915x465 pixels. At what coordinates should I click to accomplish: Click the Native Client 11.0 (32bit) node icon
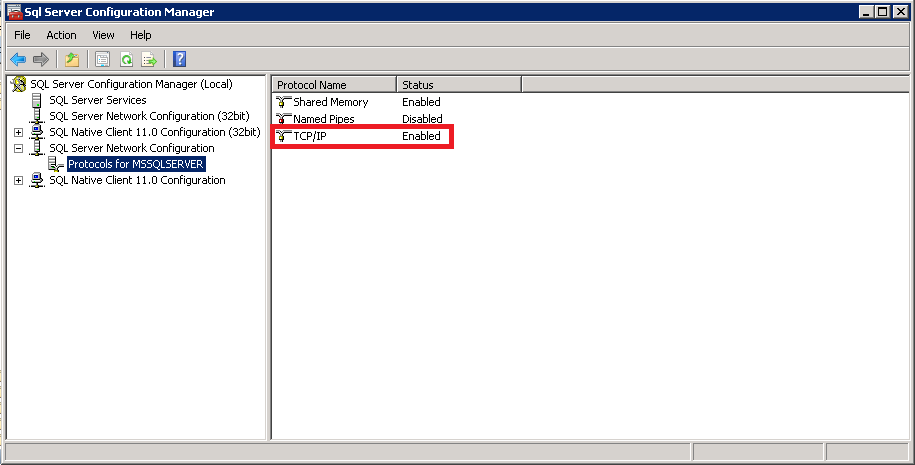pos(37,132)
